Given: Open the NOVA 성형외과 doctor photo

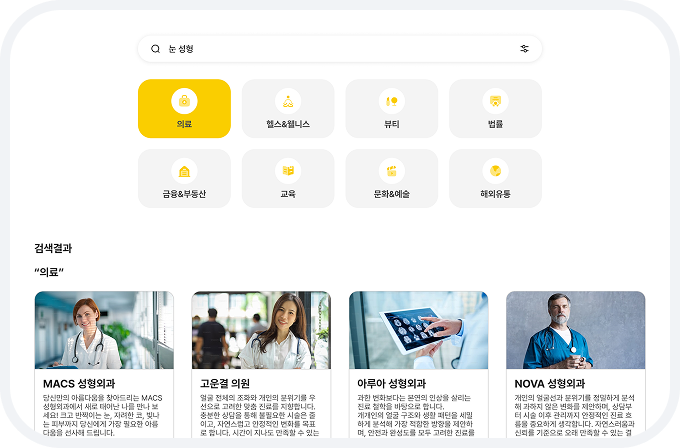Looking at the screenshot, I should (x=575, y=330).
